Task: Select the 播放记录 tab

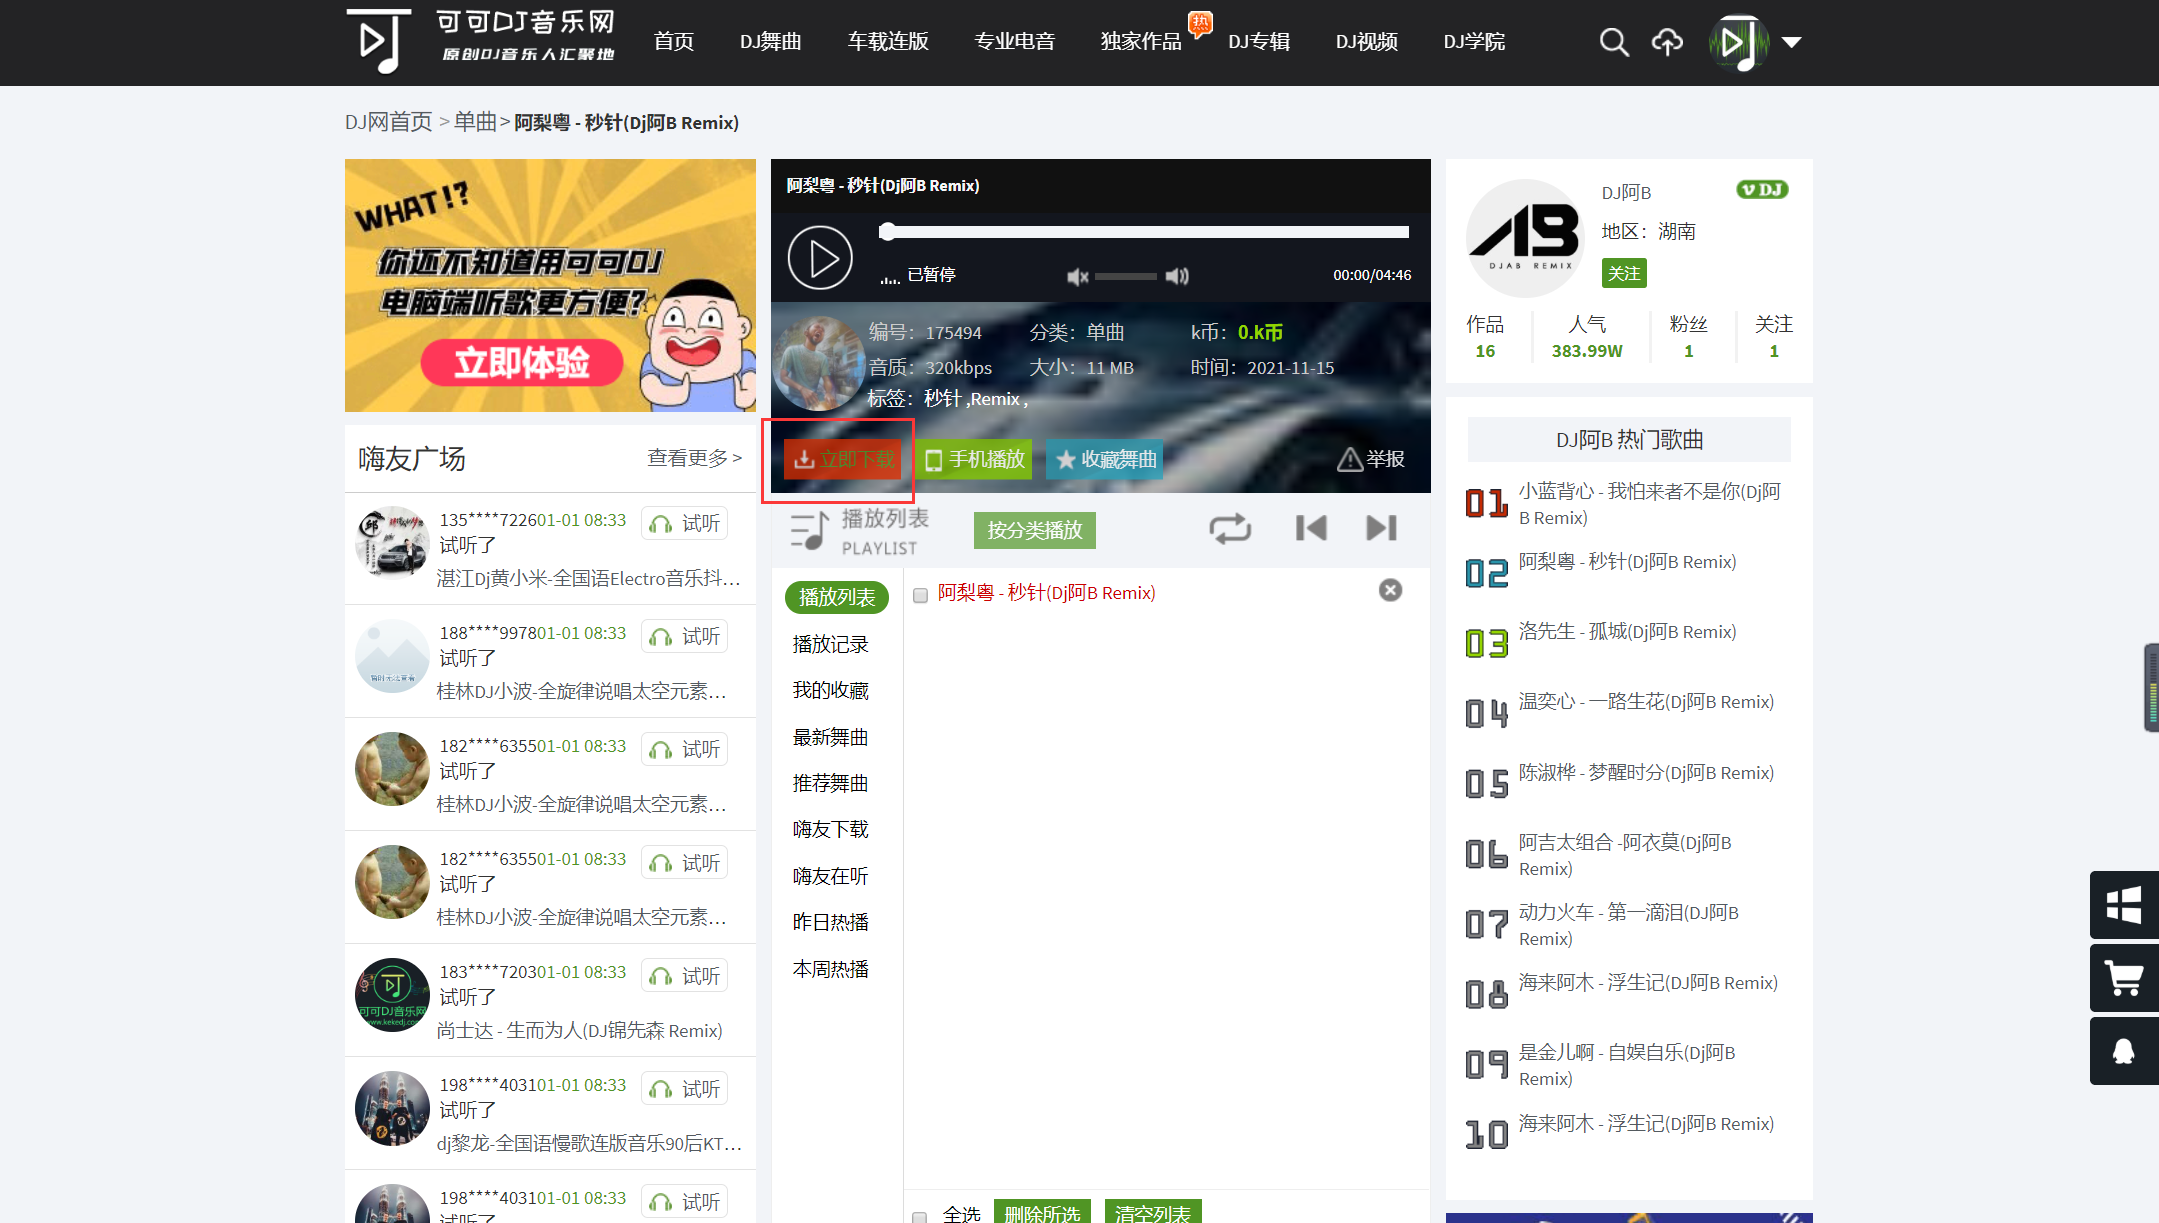Action: pyautogui.click(x=830, y=644)
